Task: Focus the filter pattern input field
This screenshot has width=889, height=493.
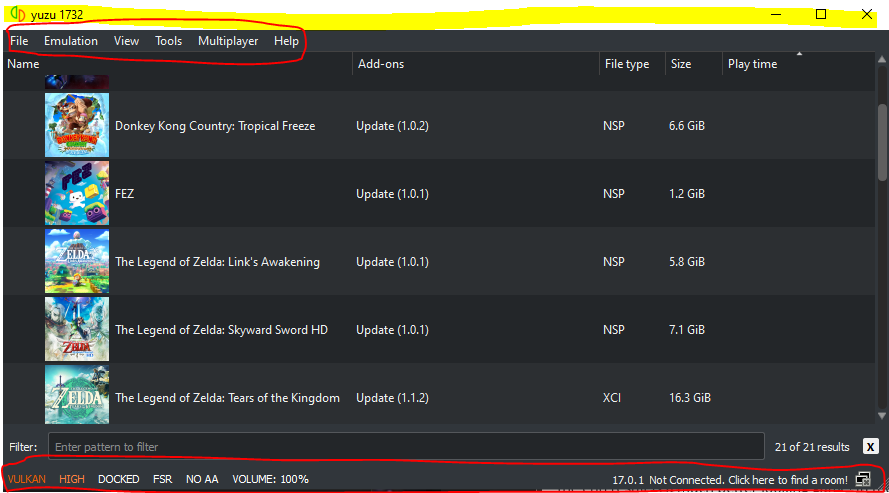Action: coord(406,447)
